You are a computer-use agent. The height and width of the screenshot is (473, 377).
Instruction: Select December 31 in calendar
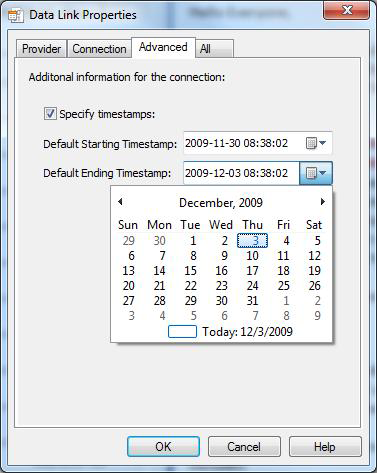[x=252, y=301]
